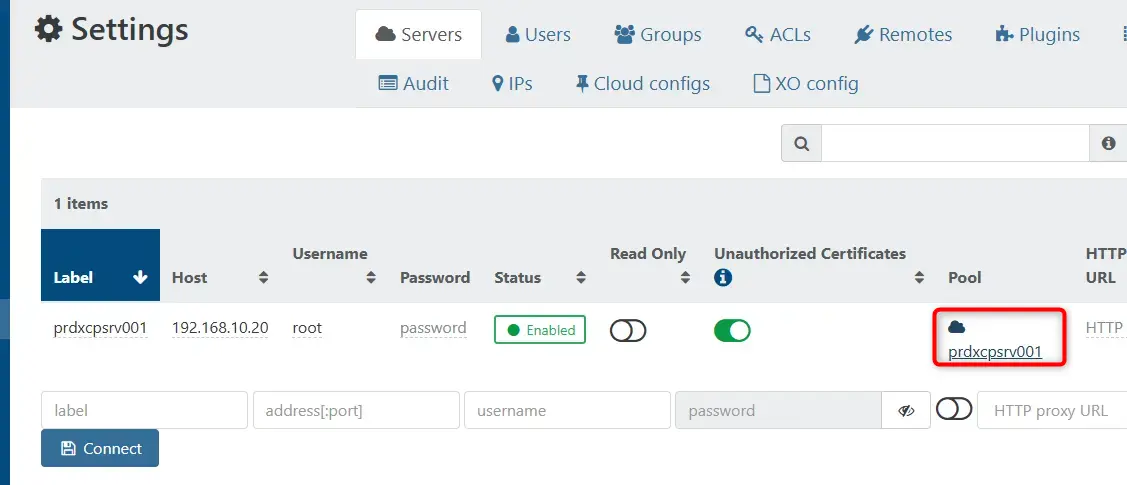This screenshot has height=485, width=1127.
Task: Switch to the Plugins tab
Action: coord(1037,34)
